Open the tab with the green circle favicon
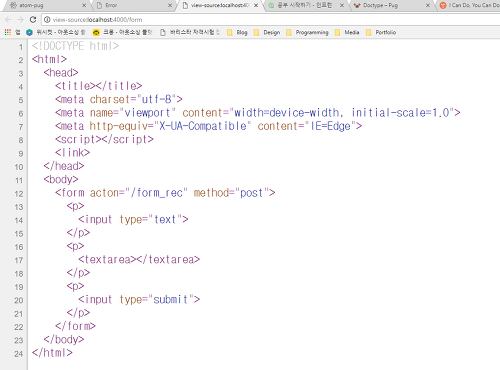Viewport: 500px width, 370px height. click(x=305, y=5)
